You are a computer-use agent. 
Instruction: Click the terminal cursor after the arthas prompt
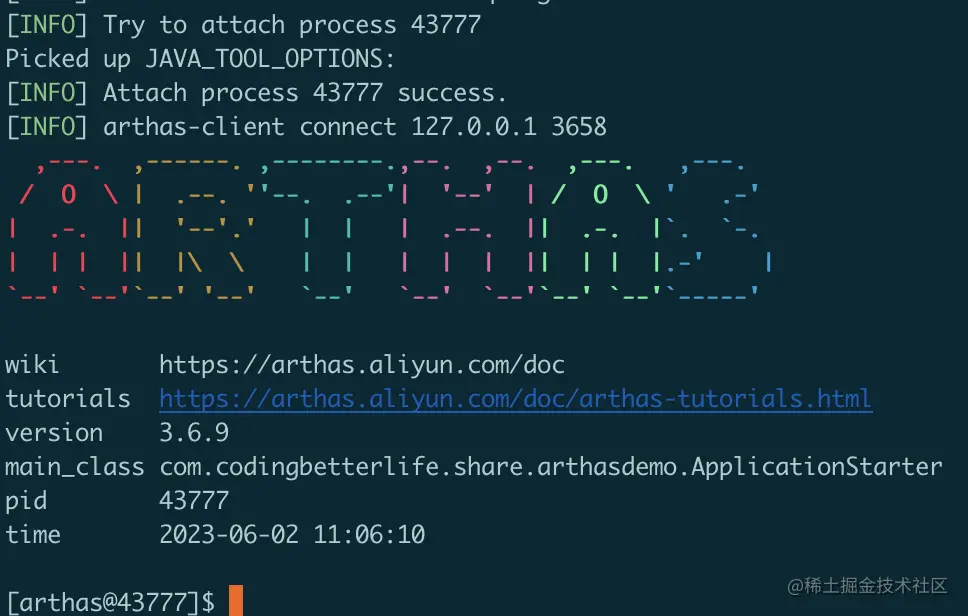(236, 601)
